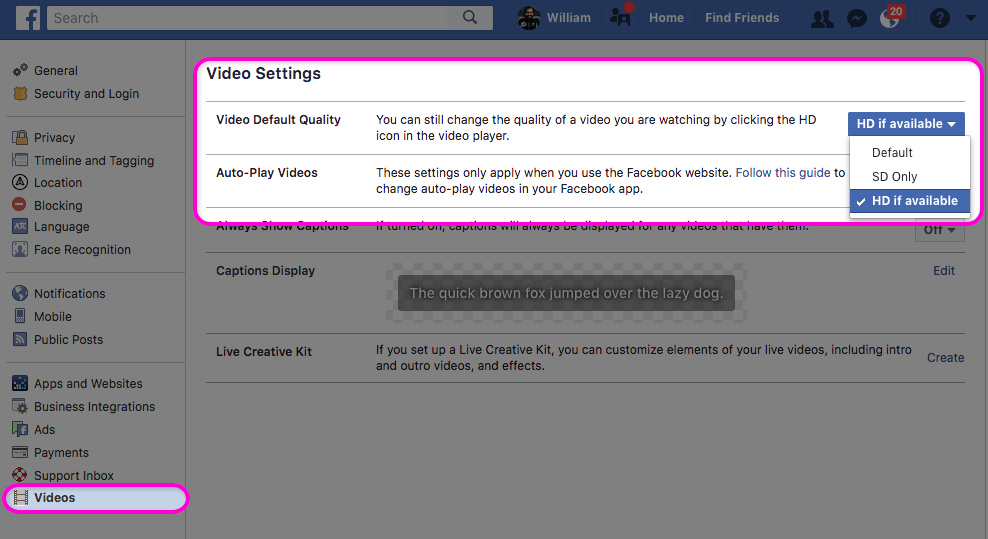The width and height of the screenshot is (988, 539).
Task: Select the Videos settings tab
Action: (96, 498)
